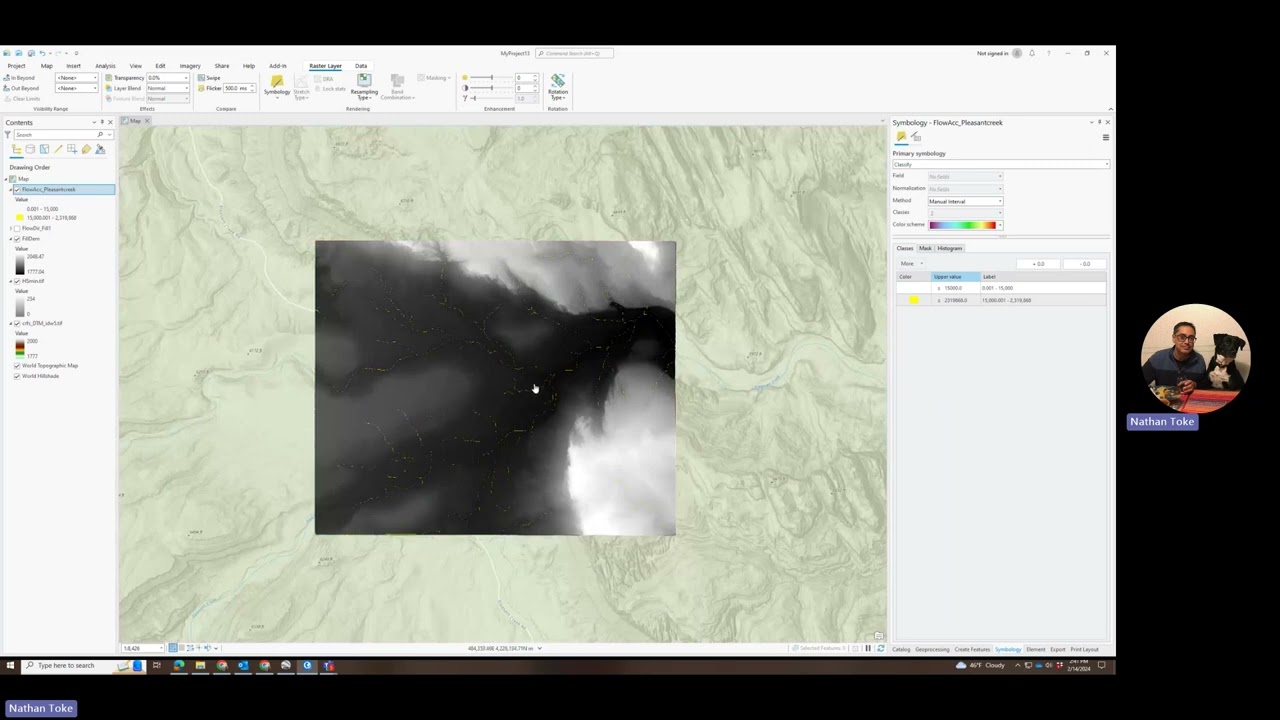Screen dimensions: 1280x720
Task: Open the Resampling Type tool
Action: point(364,87)
